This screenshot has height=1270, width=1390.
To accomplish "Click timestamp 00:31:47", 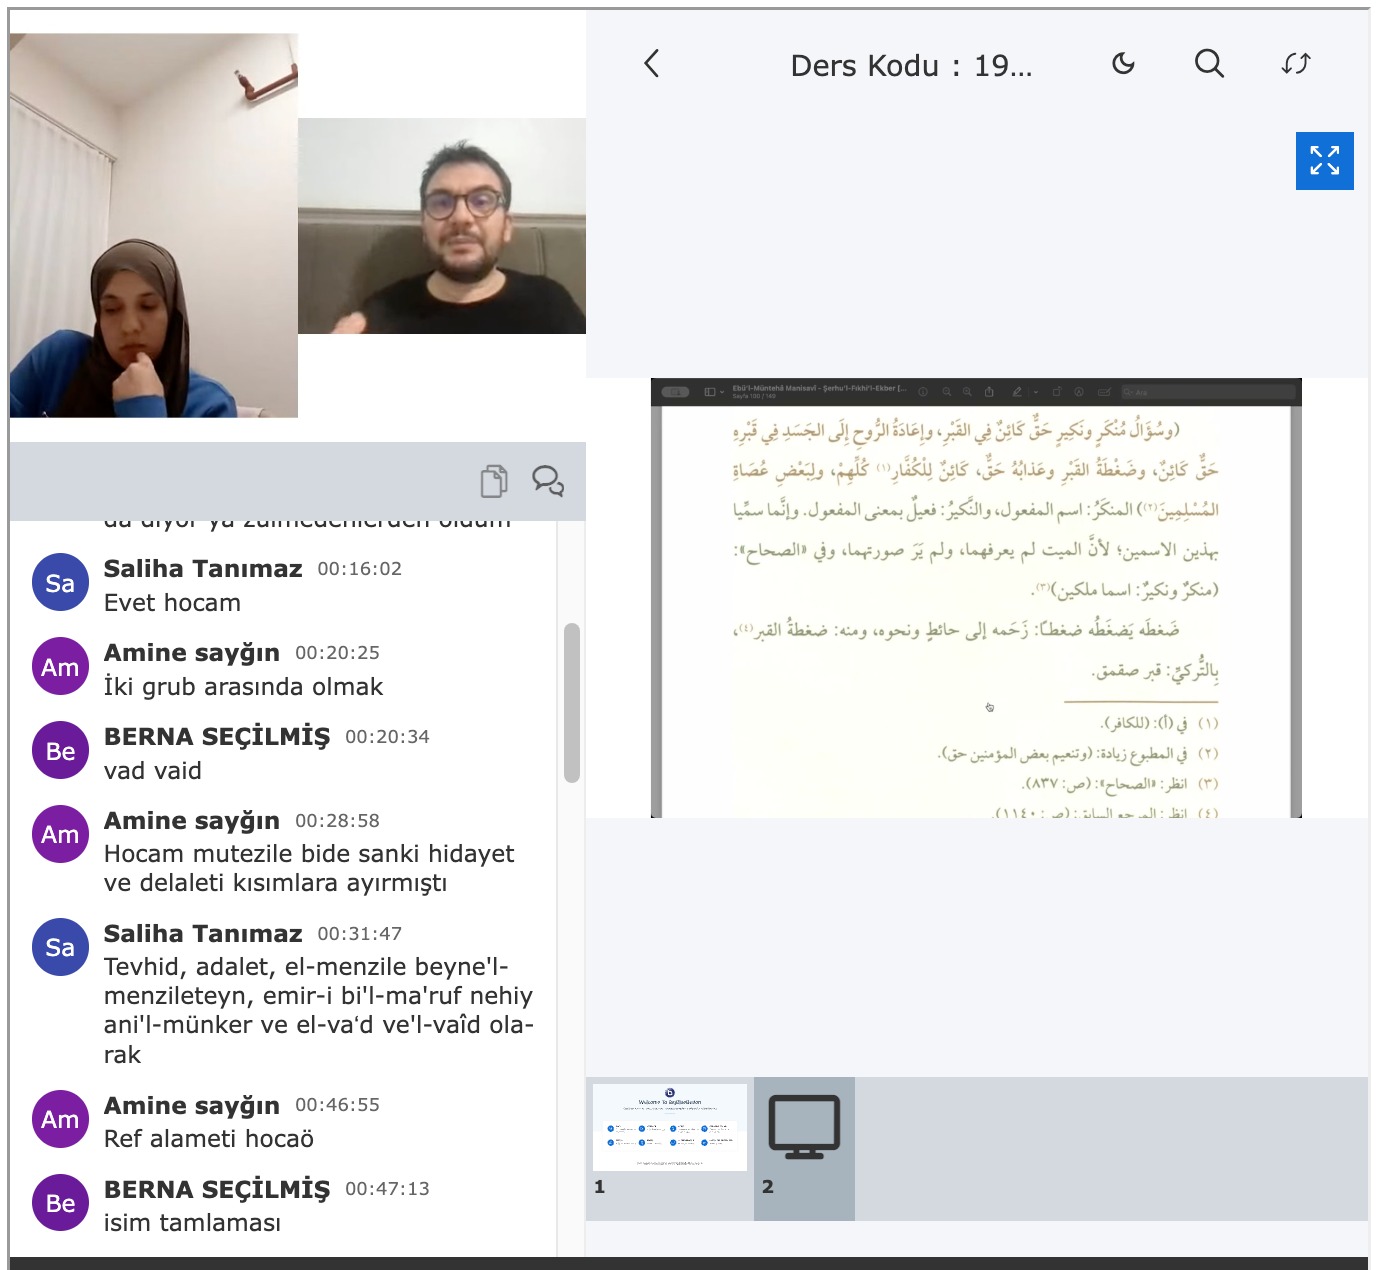I will tap(360, 934).
